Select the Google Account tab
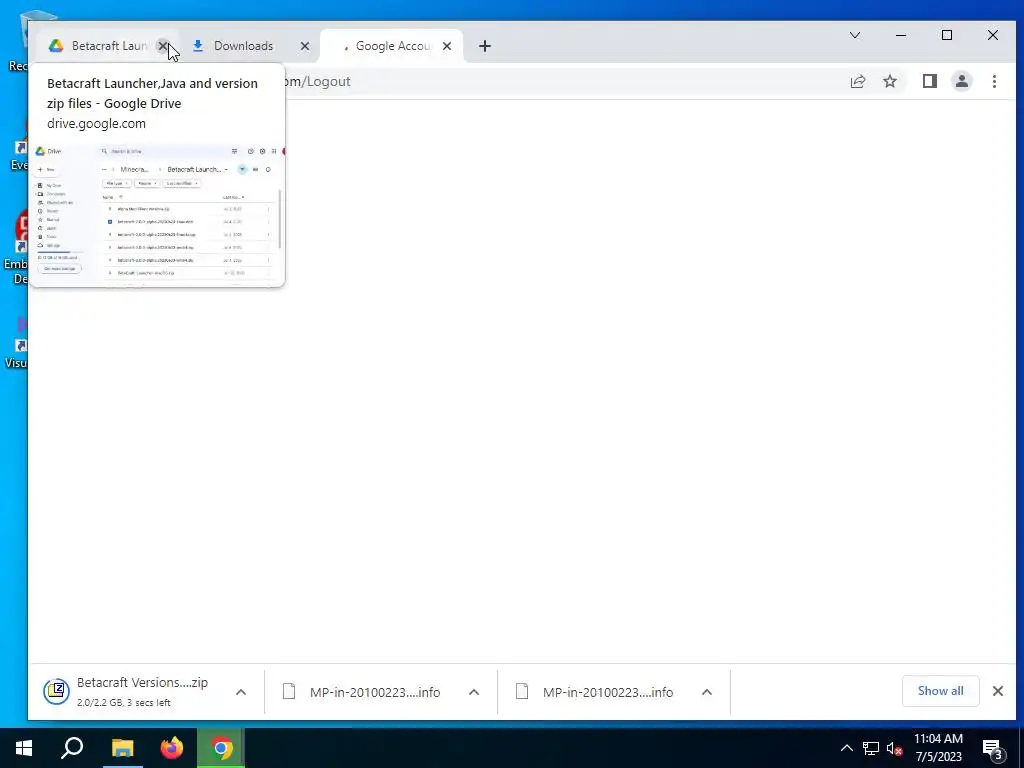The width and height of the screenshot is (1024, 768). click(x=392, y=46)
